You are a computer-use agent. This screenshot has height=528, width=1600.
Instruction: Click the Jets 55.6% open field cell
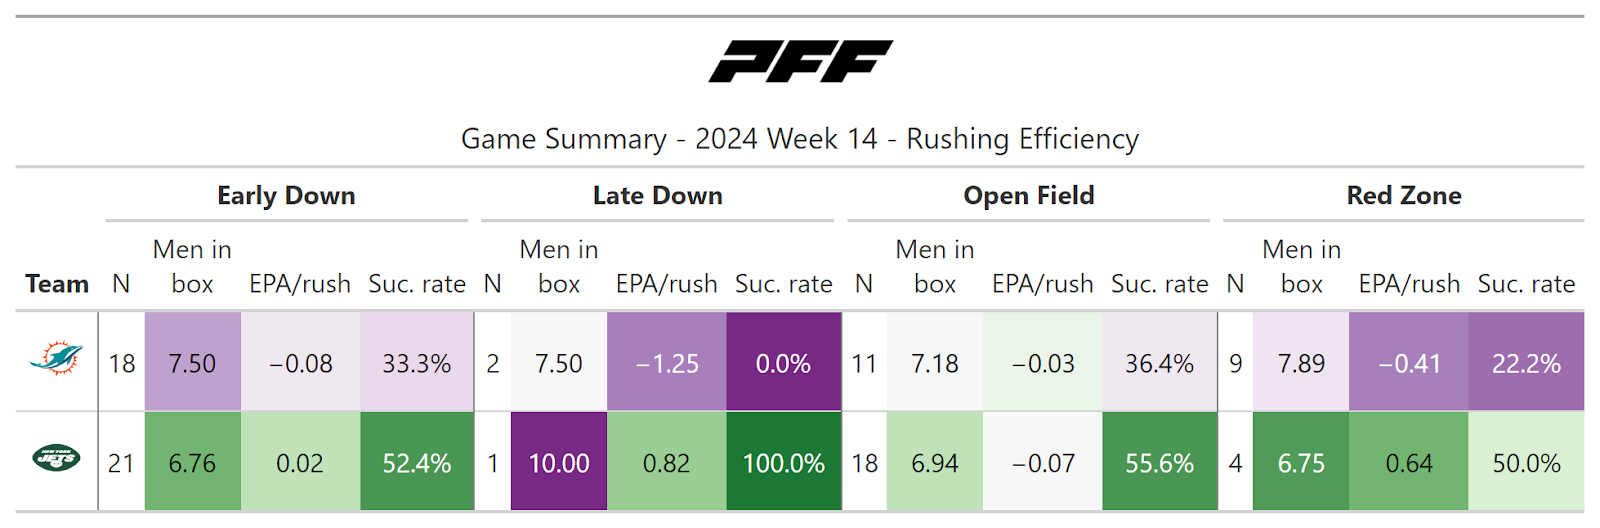[x=1159, y=463]
